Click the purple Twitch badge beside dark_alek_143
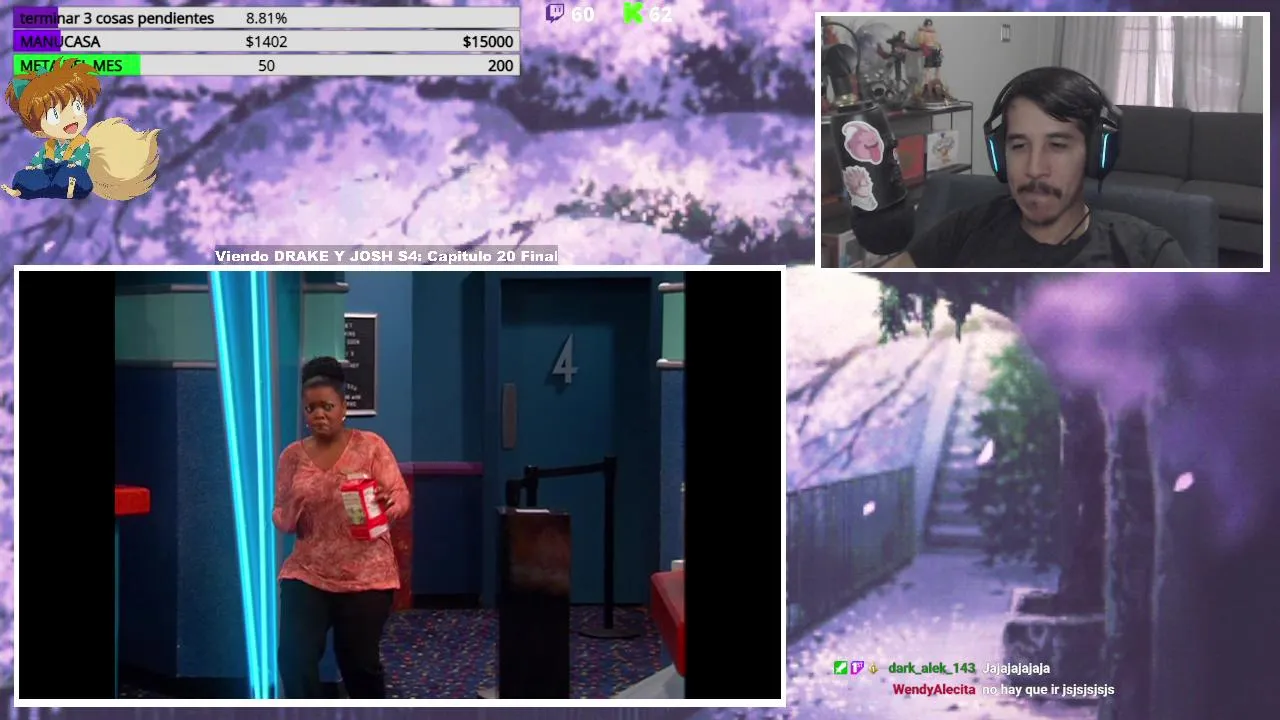Viewport: 1280px width, 720px height. click(857, 668)
